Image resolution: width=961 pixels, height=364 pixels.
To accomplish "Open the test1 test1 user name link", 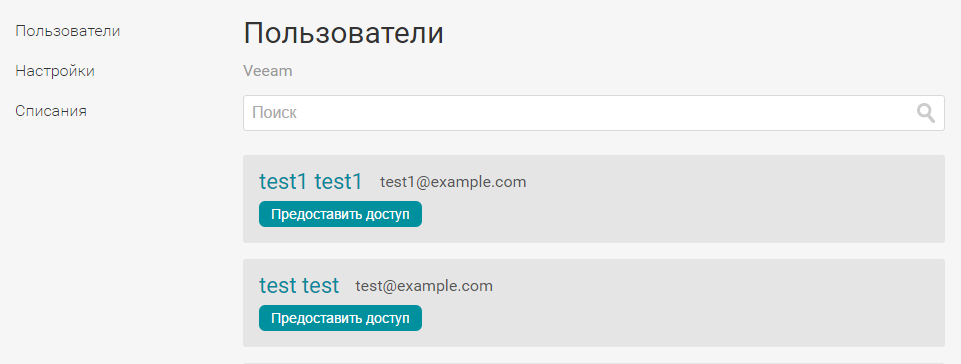I will pyautogui.click(x=311, y=182).
